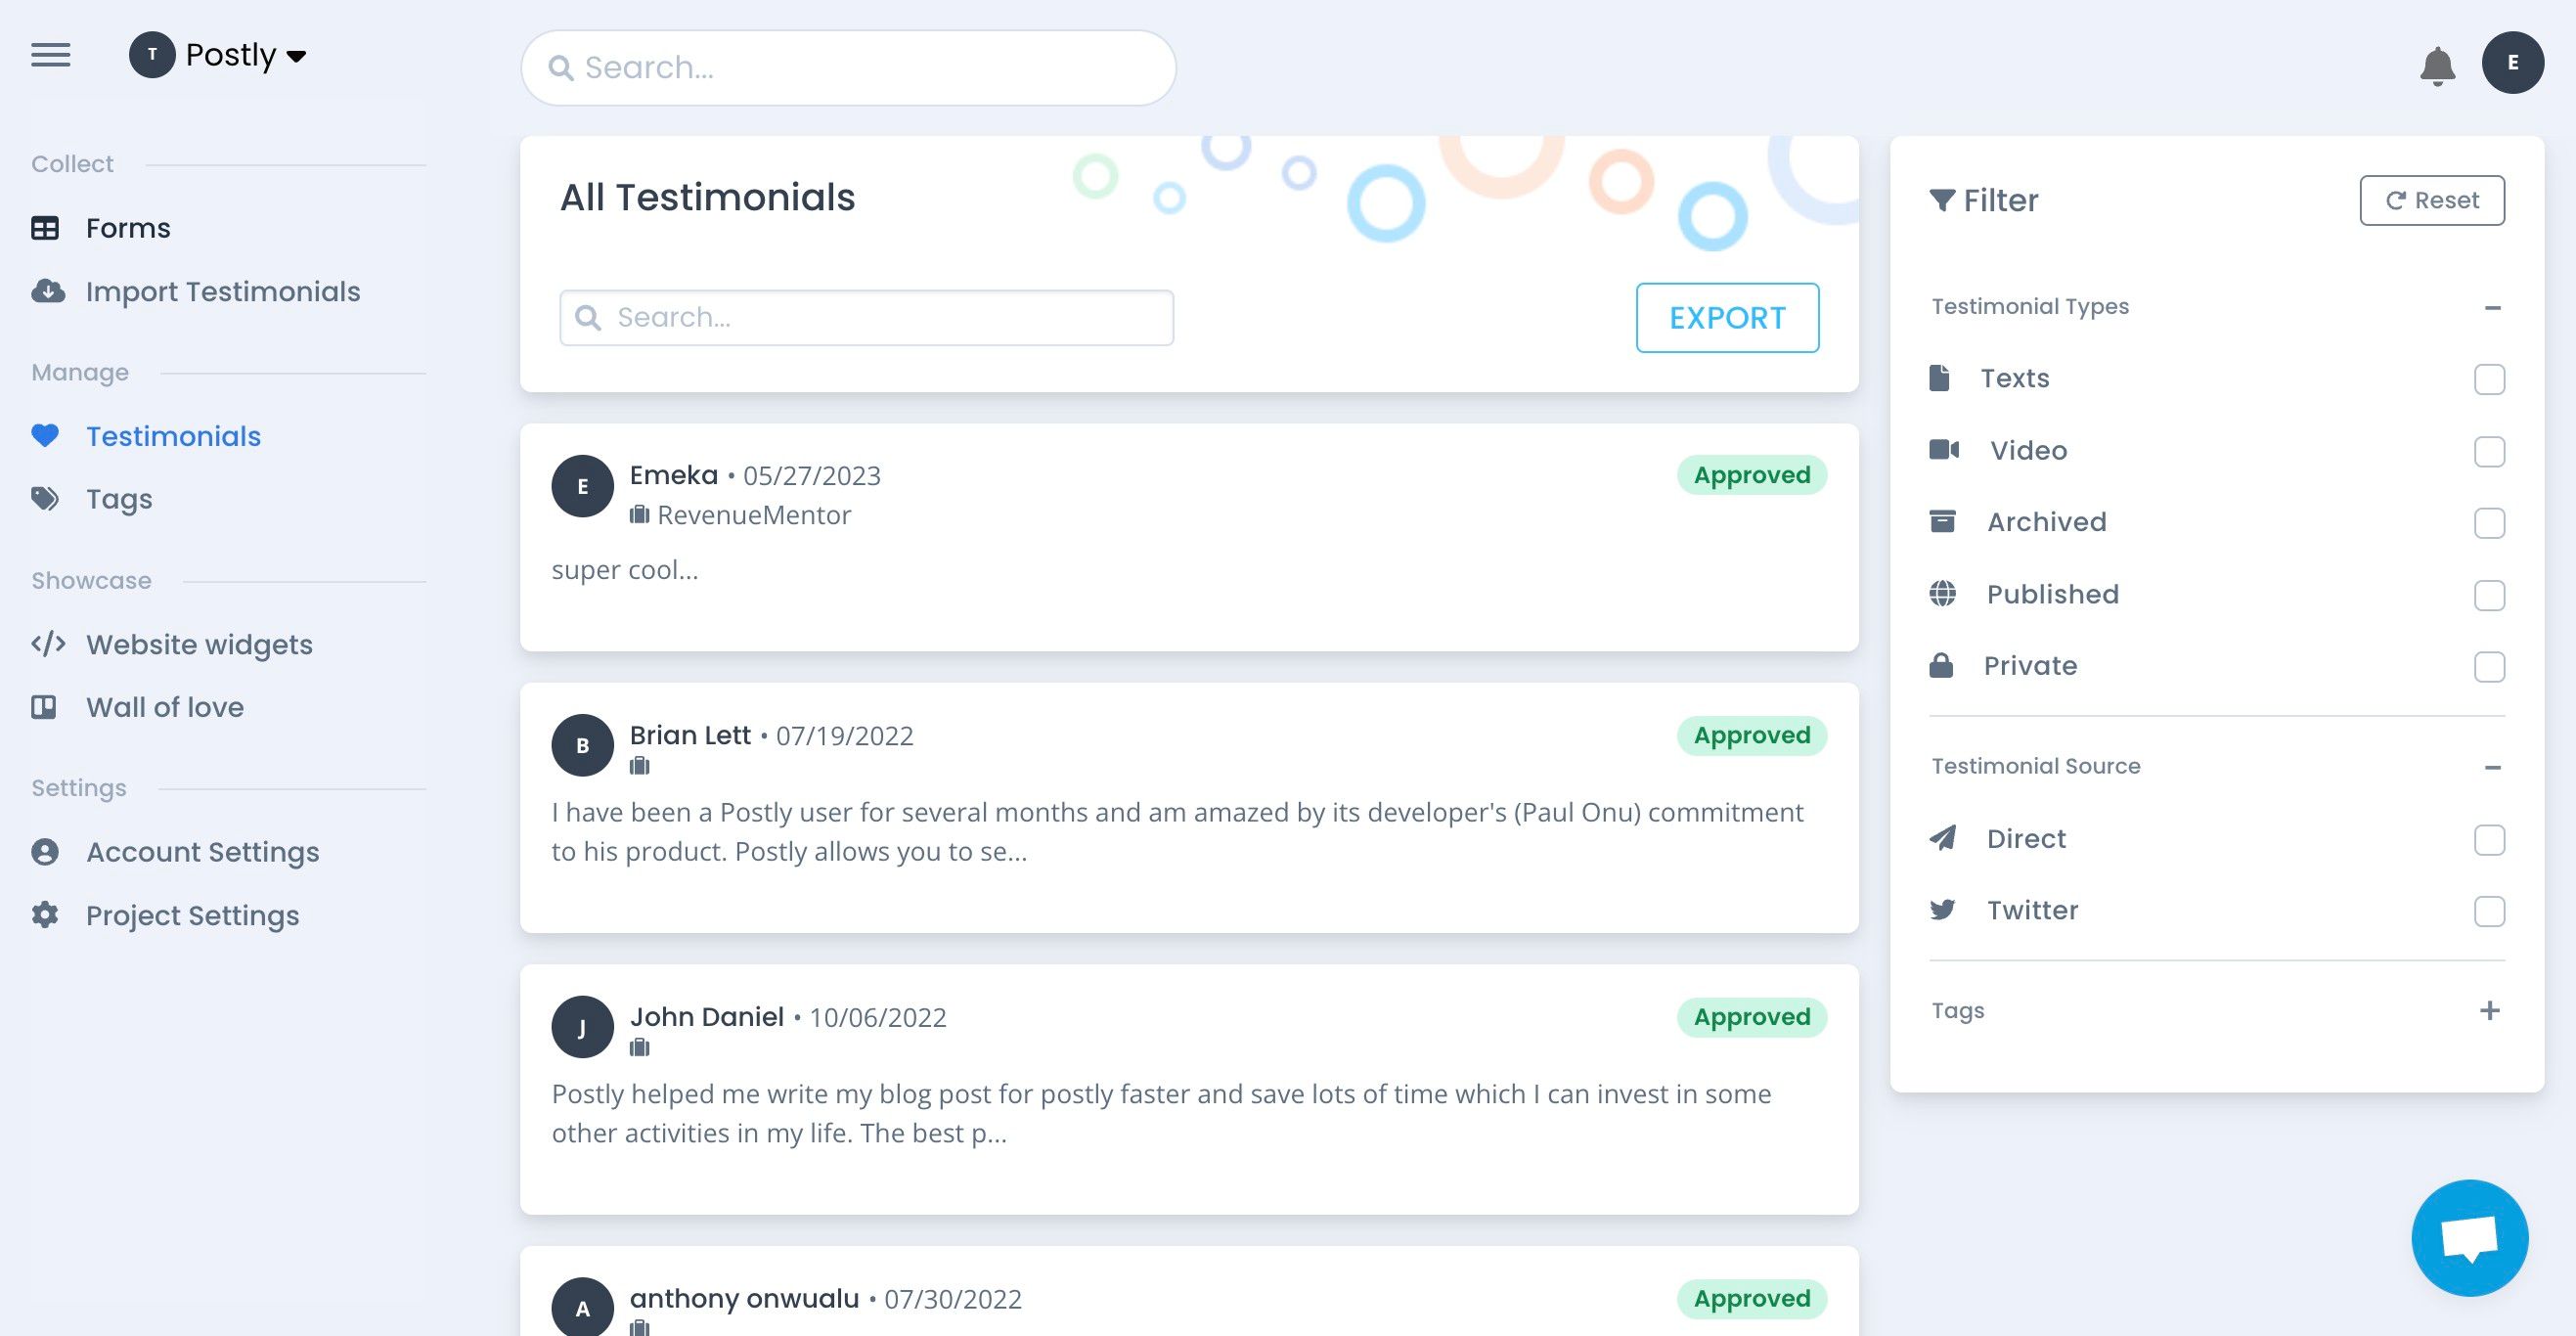Image resolution: width=2576 pixels, height=1336 pixels.
Task: Tick the Twitter source checkbox
Action: coord(2489,911)
